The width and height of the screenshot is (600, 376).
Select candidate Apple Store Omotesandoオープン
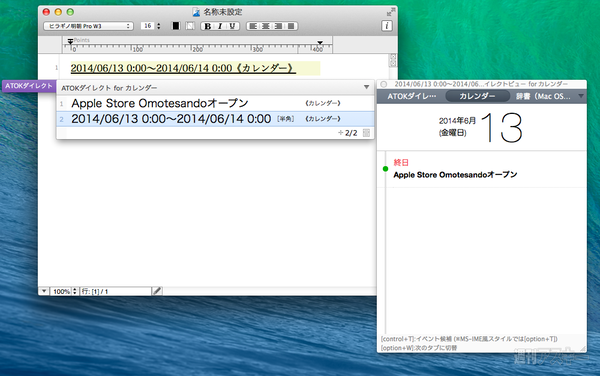tap(215, 103)
